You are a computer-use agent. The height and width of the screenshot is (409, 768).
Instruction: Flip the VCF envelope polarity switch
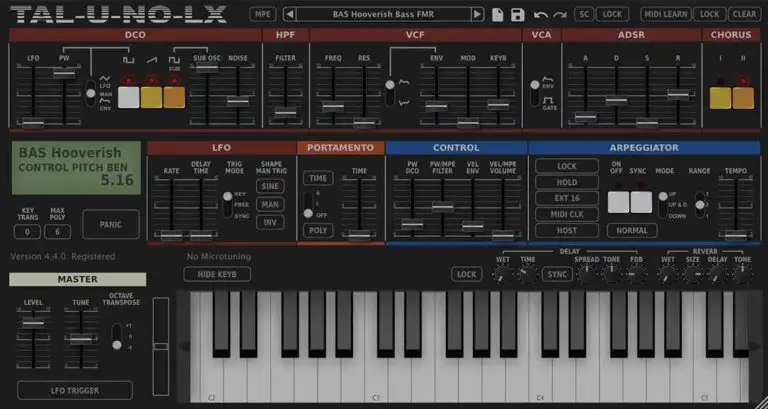pyautogui.click(x=390, y=93)
